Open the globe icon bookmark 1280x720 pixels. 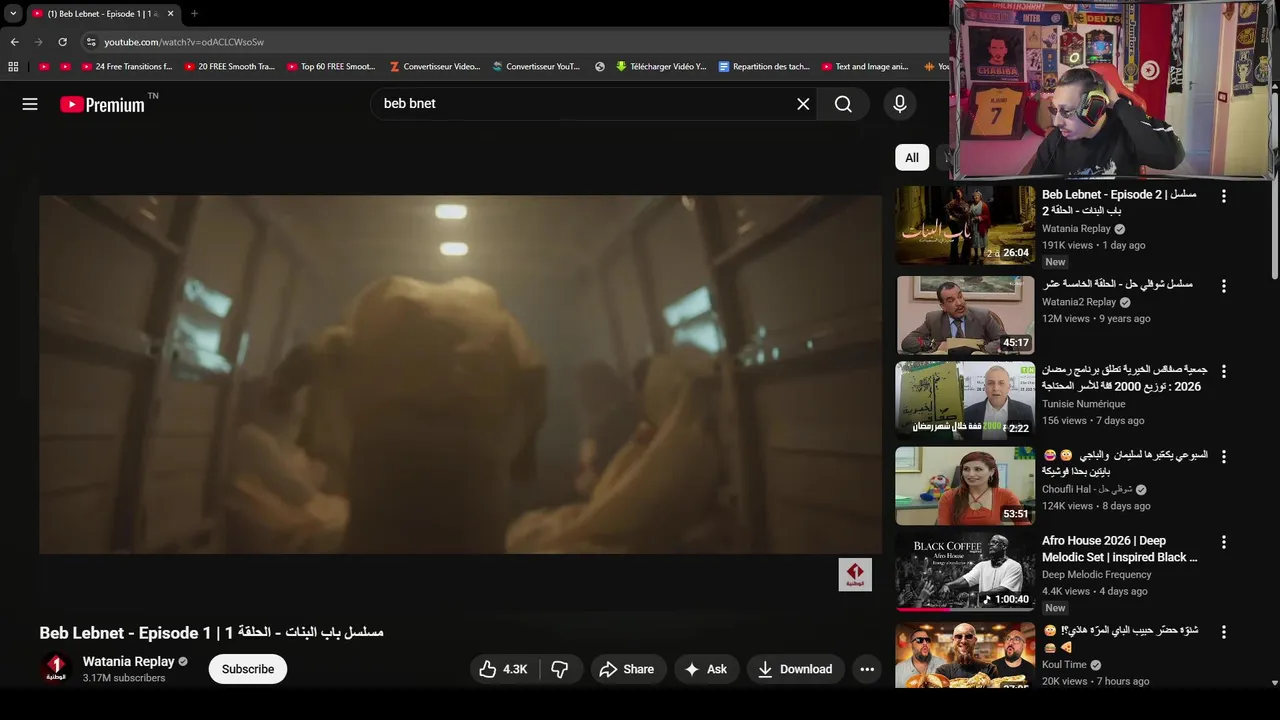(600, 67)
